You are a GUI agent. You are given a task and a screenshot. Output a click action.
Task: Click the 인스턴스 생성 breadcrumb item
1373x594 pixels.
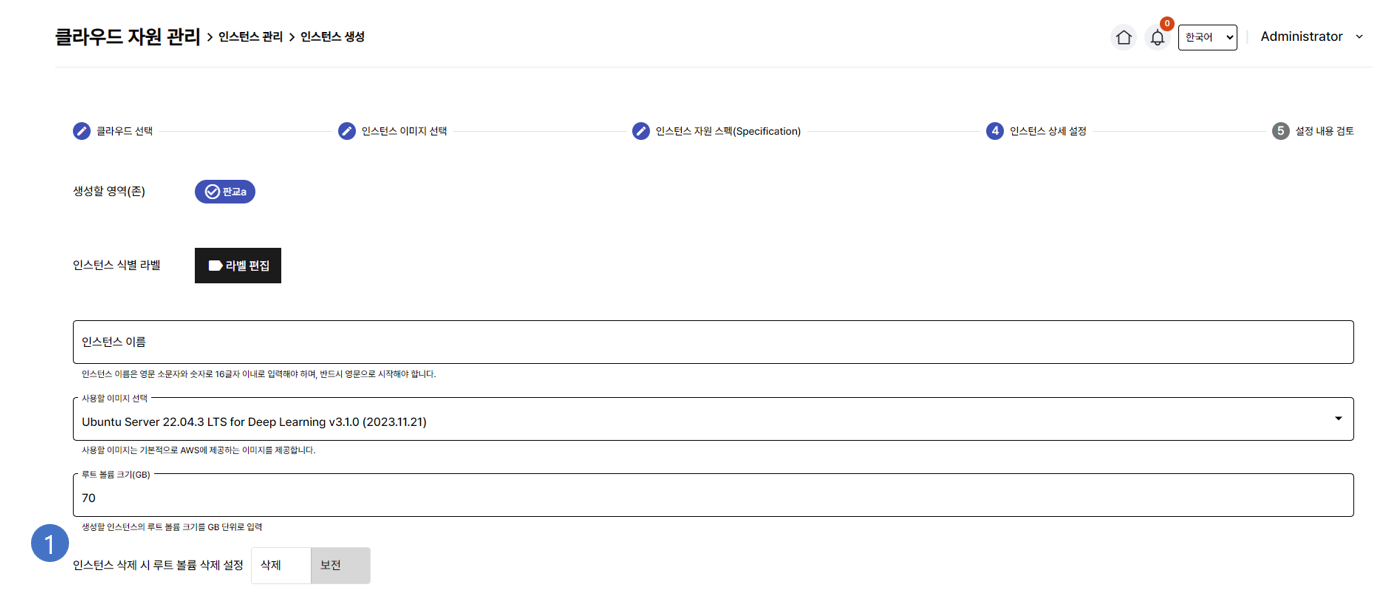pos(332,37)
